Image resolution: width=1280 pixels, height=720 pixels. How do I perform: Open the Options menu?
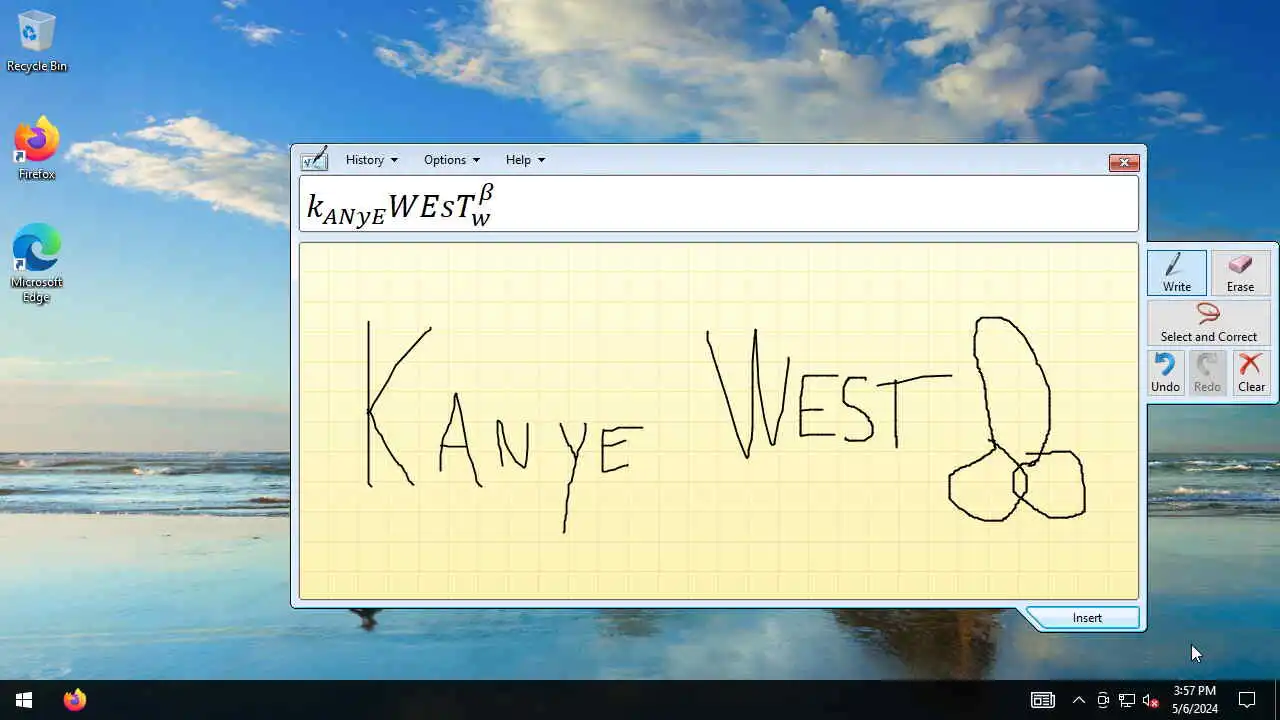click(451, 160)
